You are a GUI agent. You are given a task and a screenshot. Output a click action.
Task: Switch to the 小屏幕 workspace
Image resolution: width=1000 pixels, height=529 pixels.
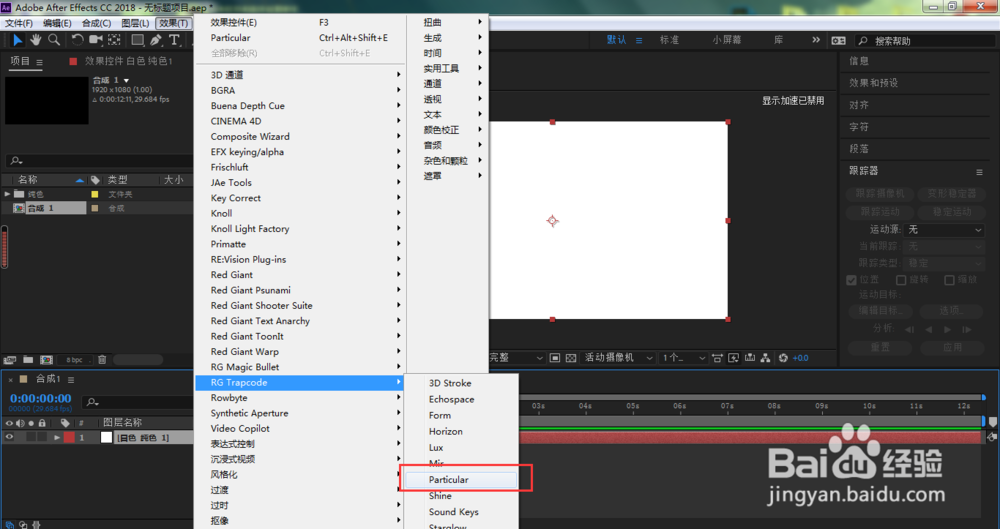pyautogui.click(x=726, y=40)
